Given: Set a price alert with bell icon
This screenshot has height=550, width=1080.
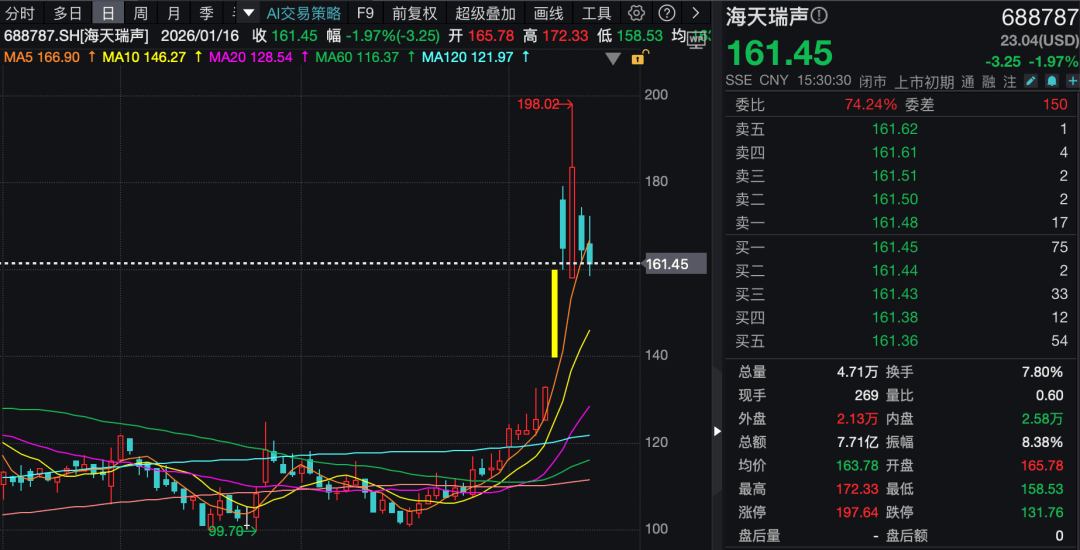Looking at the screenshot, I should point(1051,80).
